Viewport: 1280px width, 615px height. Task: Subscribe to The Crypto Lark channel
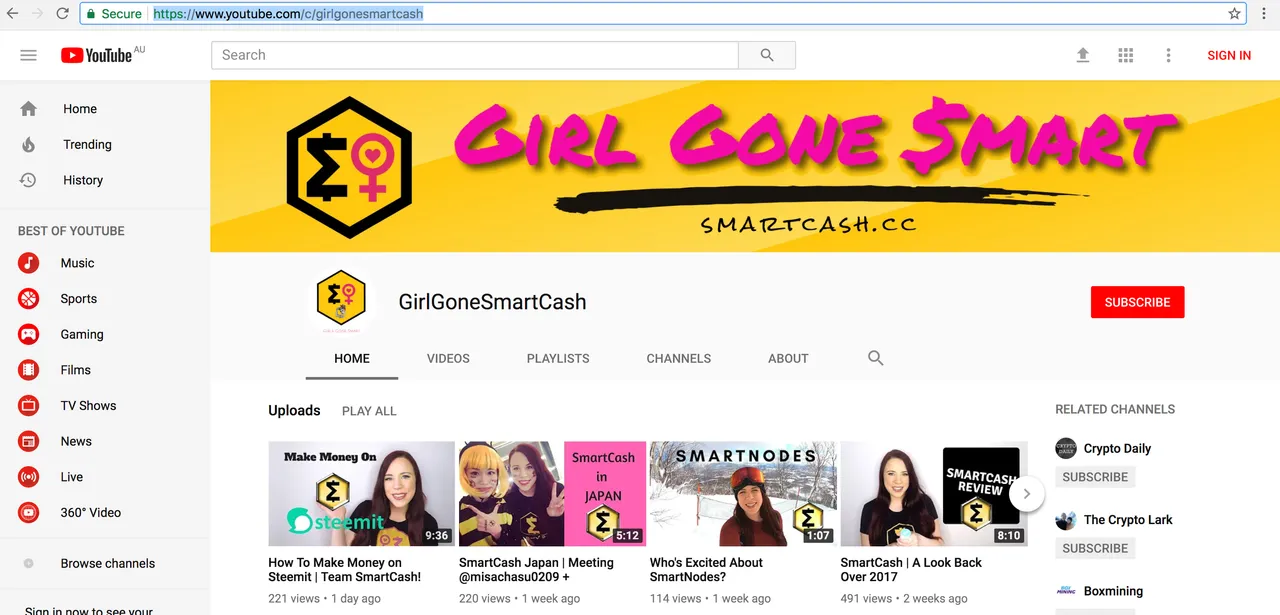point(1095,548)
